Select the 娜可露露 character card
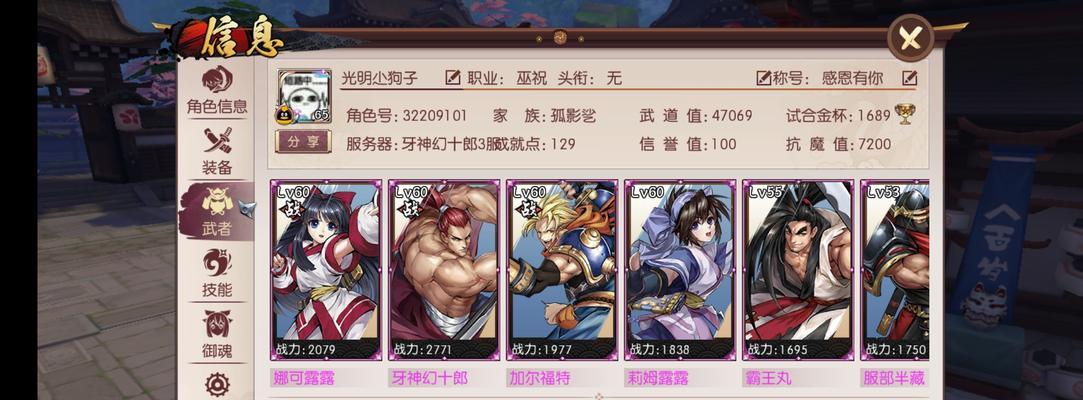The image size is (1083, 400). point(325,270)
